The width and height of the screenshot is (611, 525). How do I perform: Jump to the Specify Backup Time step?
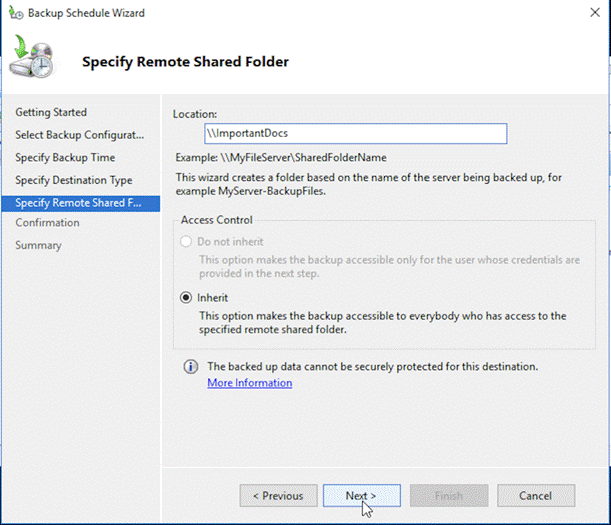pyautogui.click(x=65, y=157)
